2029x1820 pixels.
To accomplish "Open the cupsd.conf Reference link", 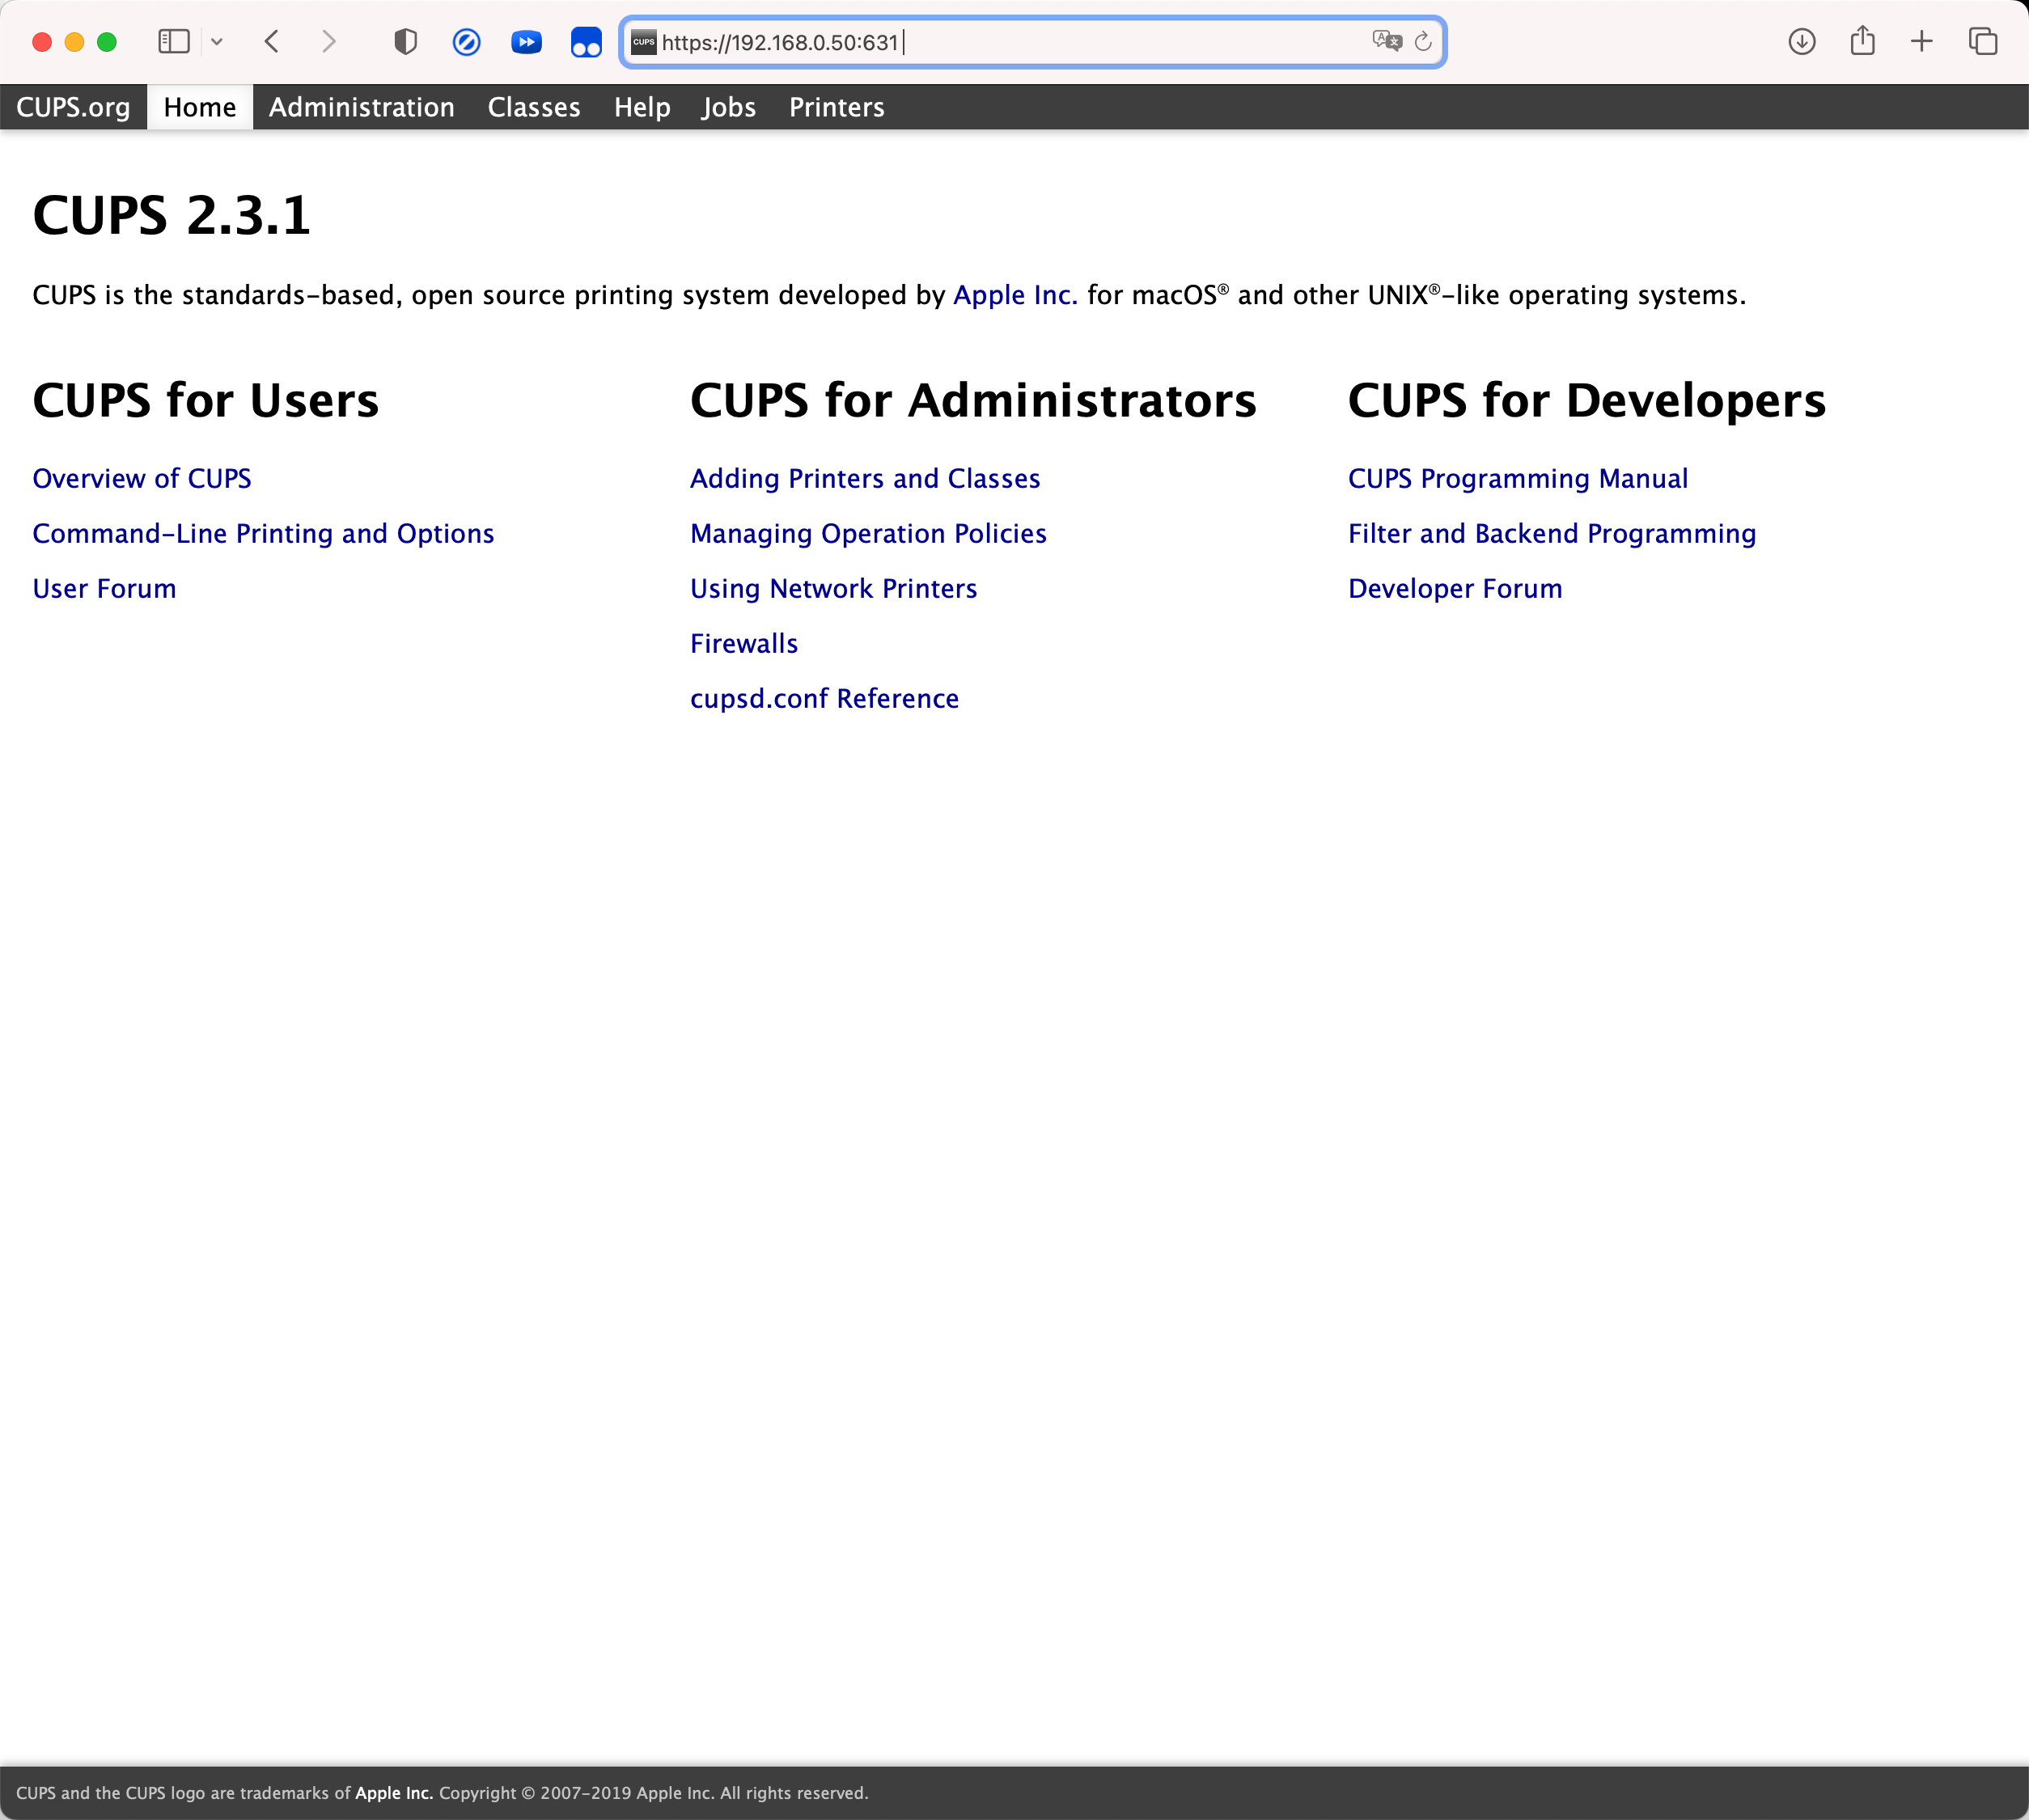I will [824, 698].
